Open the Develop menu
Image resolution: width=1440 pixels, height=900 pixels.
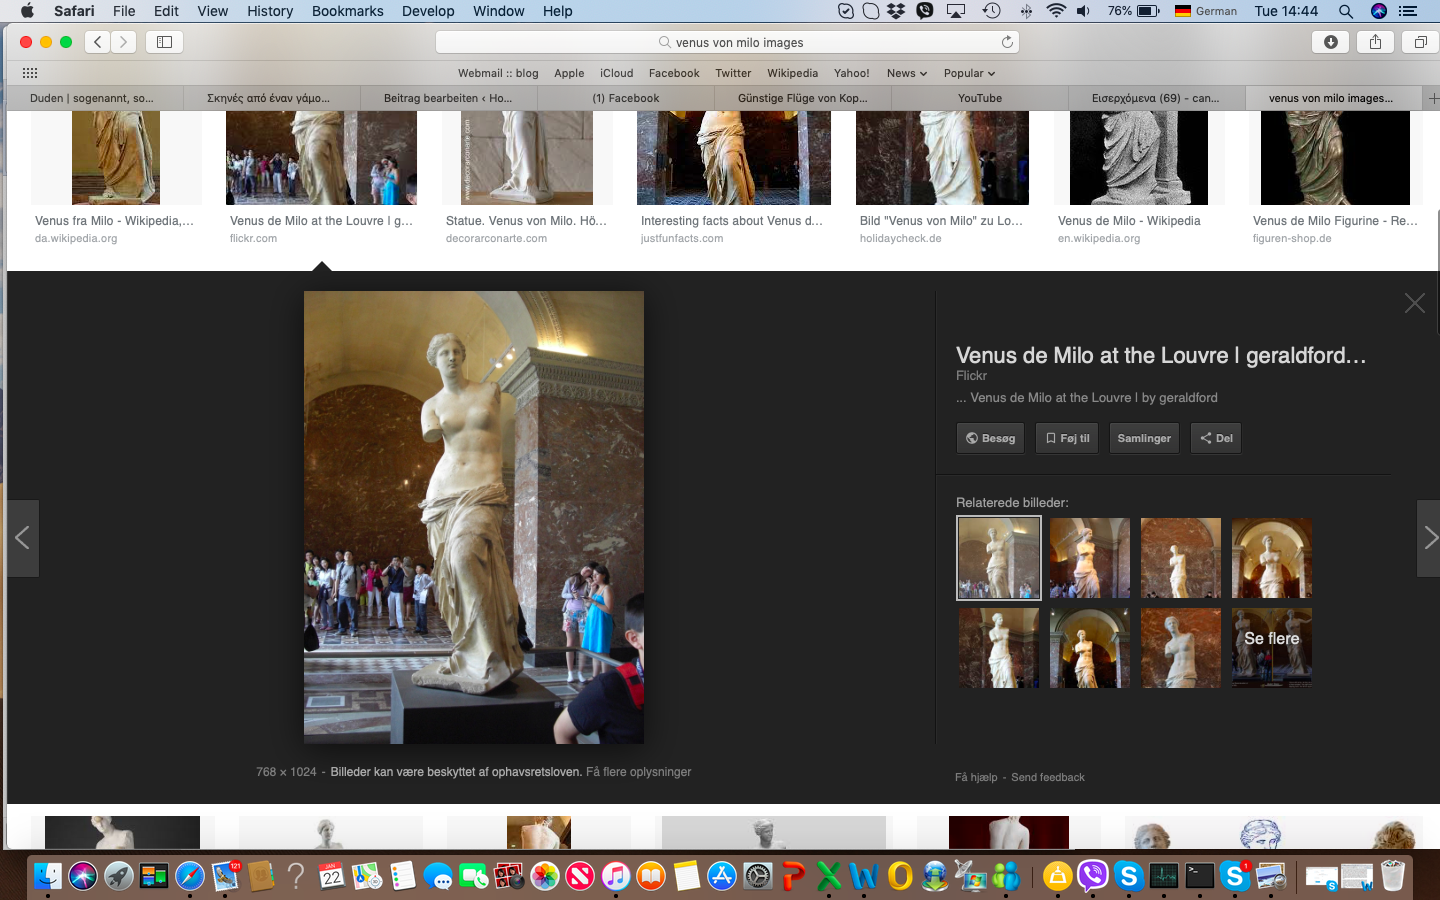[428, 11]
